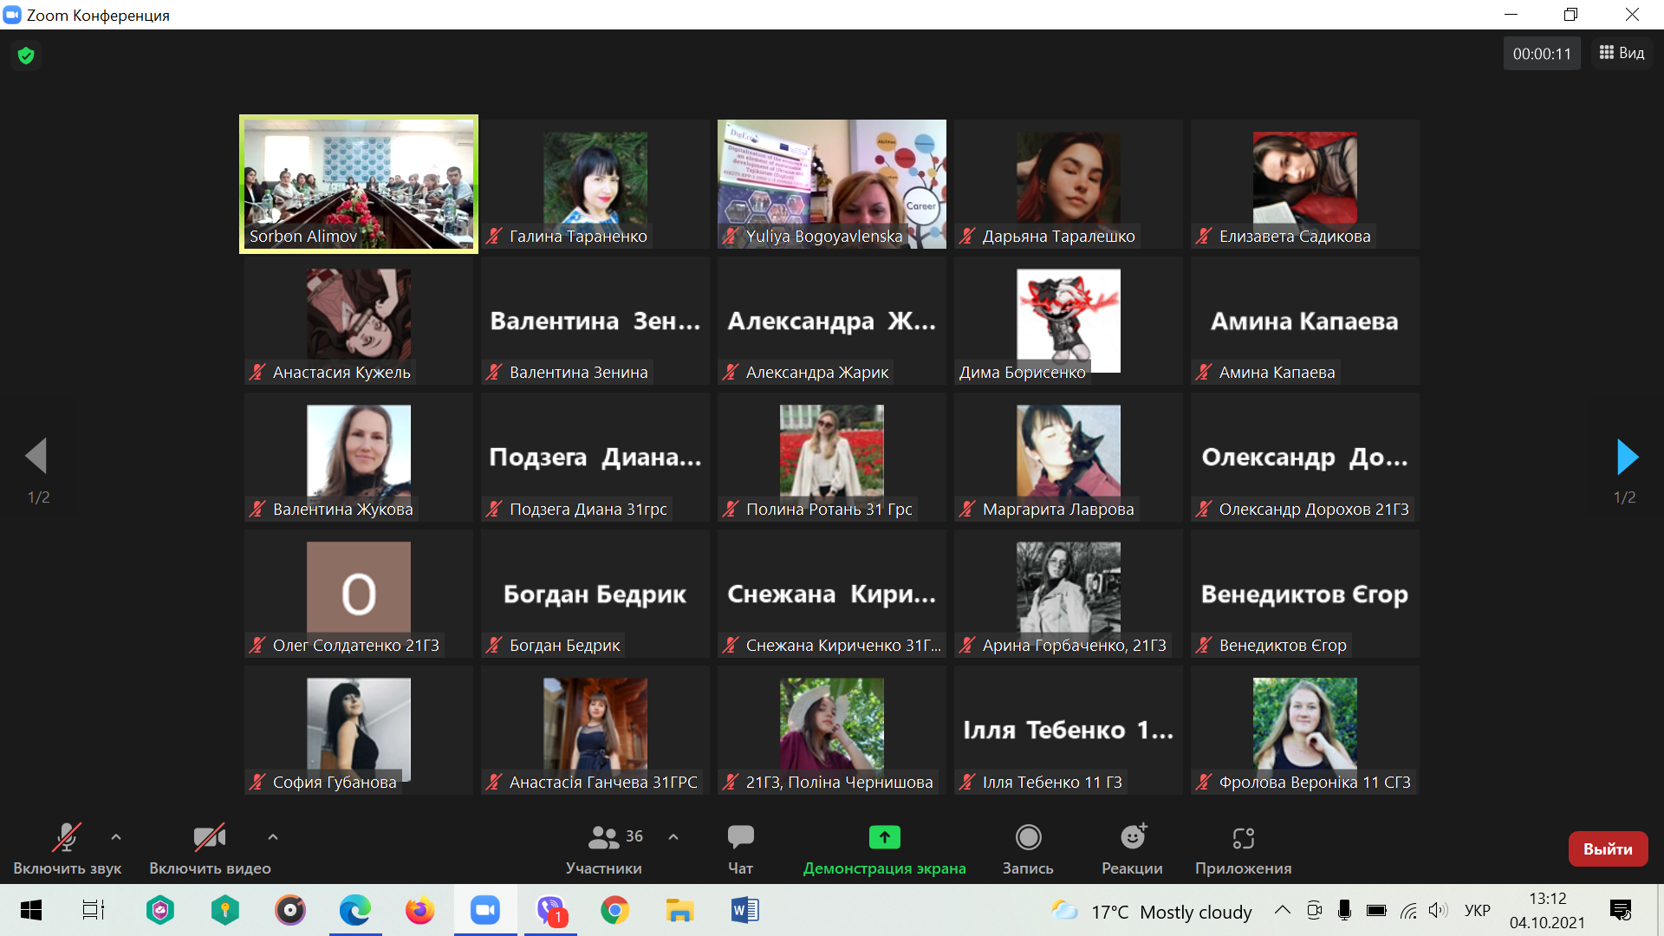The height and width of the screenshot is (936, 1664).
Task: Click the red Выйти leave button
Action: point(1607,849)
